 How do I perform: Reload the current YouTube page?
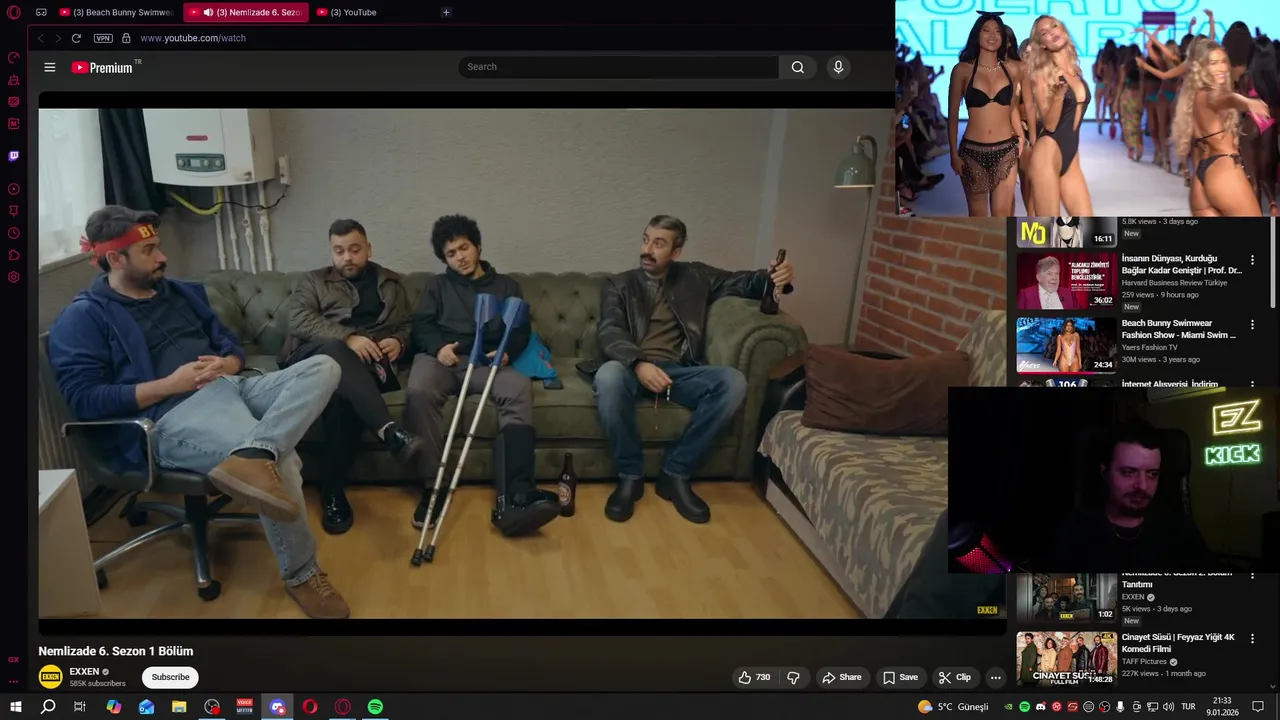pos(76,38)
